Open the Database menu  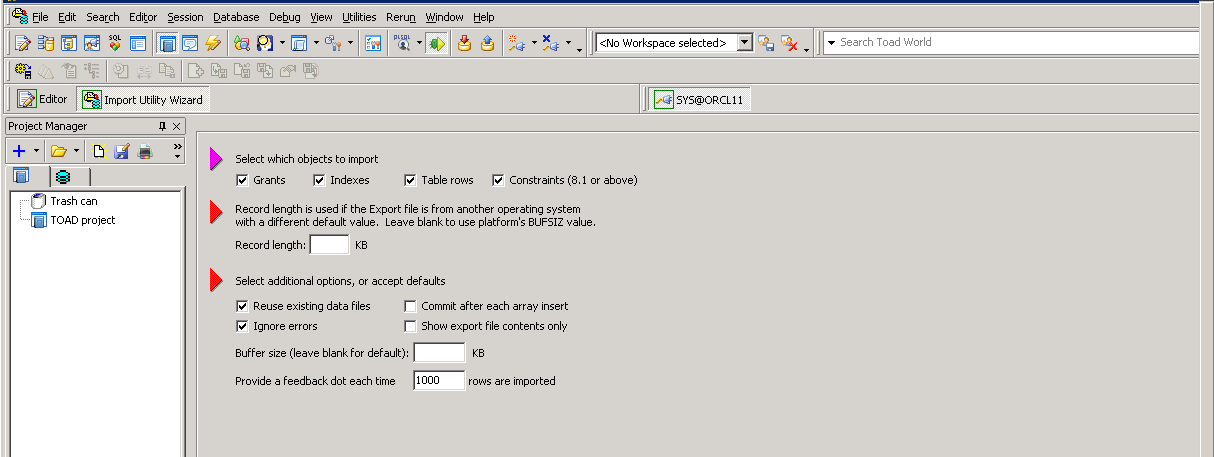[x=236, y=17]
